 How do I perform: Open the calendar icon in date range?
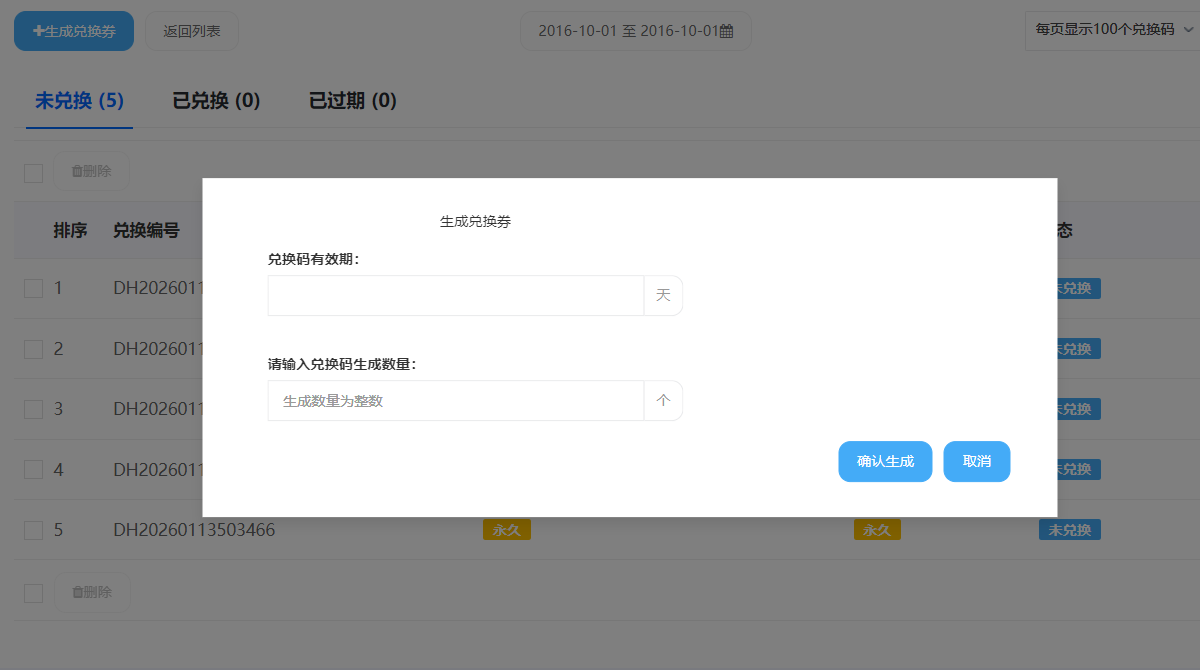point(727,31)
